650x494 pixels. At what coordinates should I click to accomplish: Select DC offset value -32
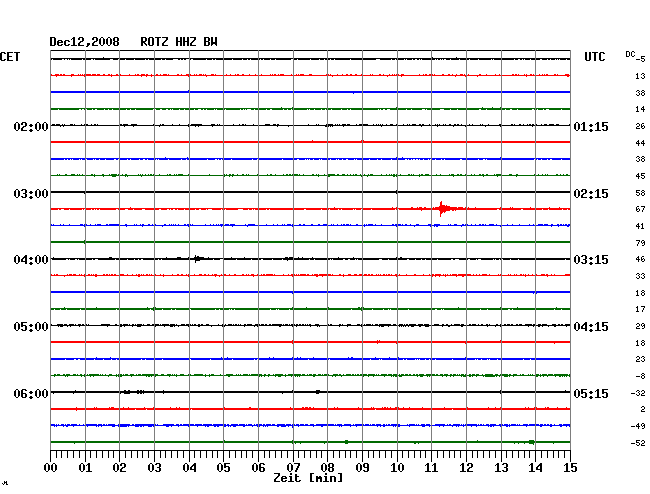tap(638, 393)
